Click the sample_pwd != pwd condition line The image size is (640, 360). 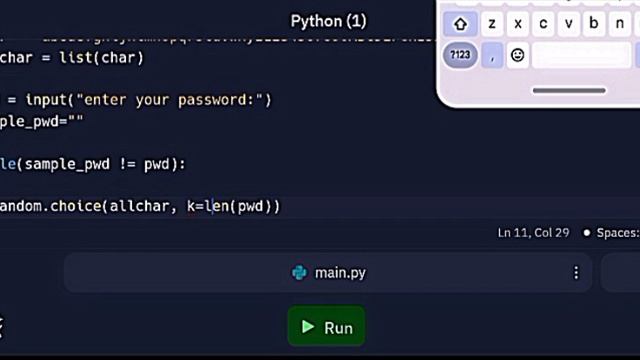[x=93, y=164]
